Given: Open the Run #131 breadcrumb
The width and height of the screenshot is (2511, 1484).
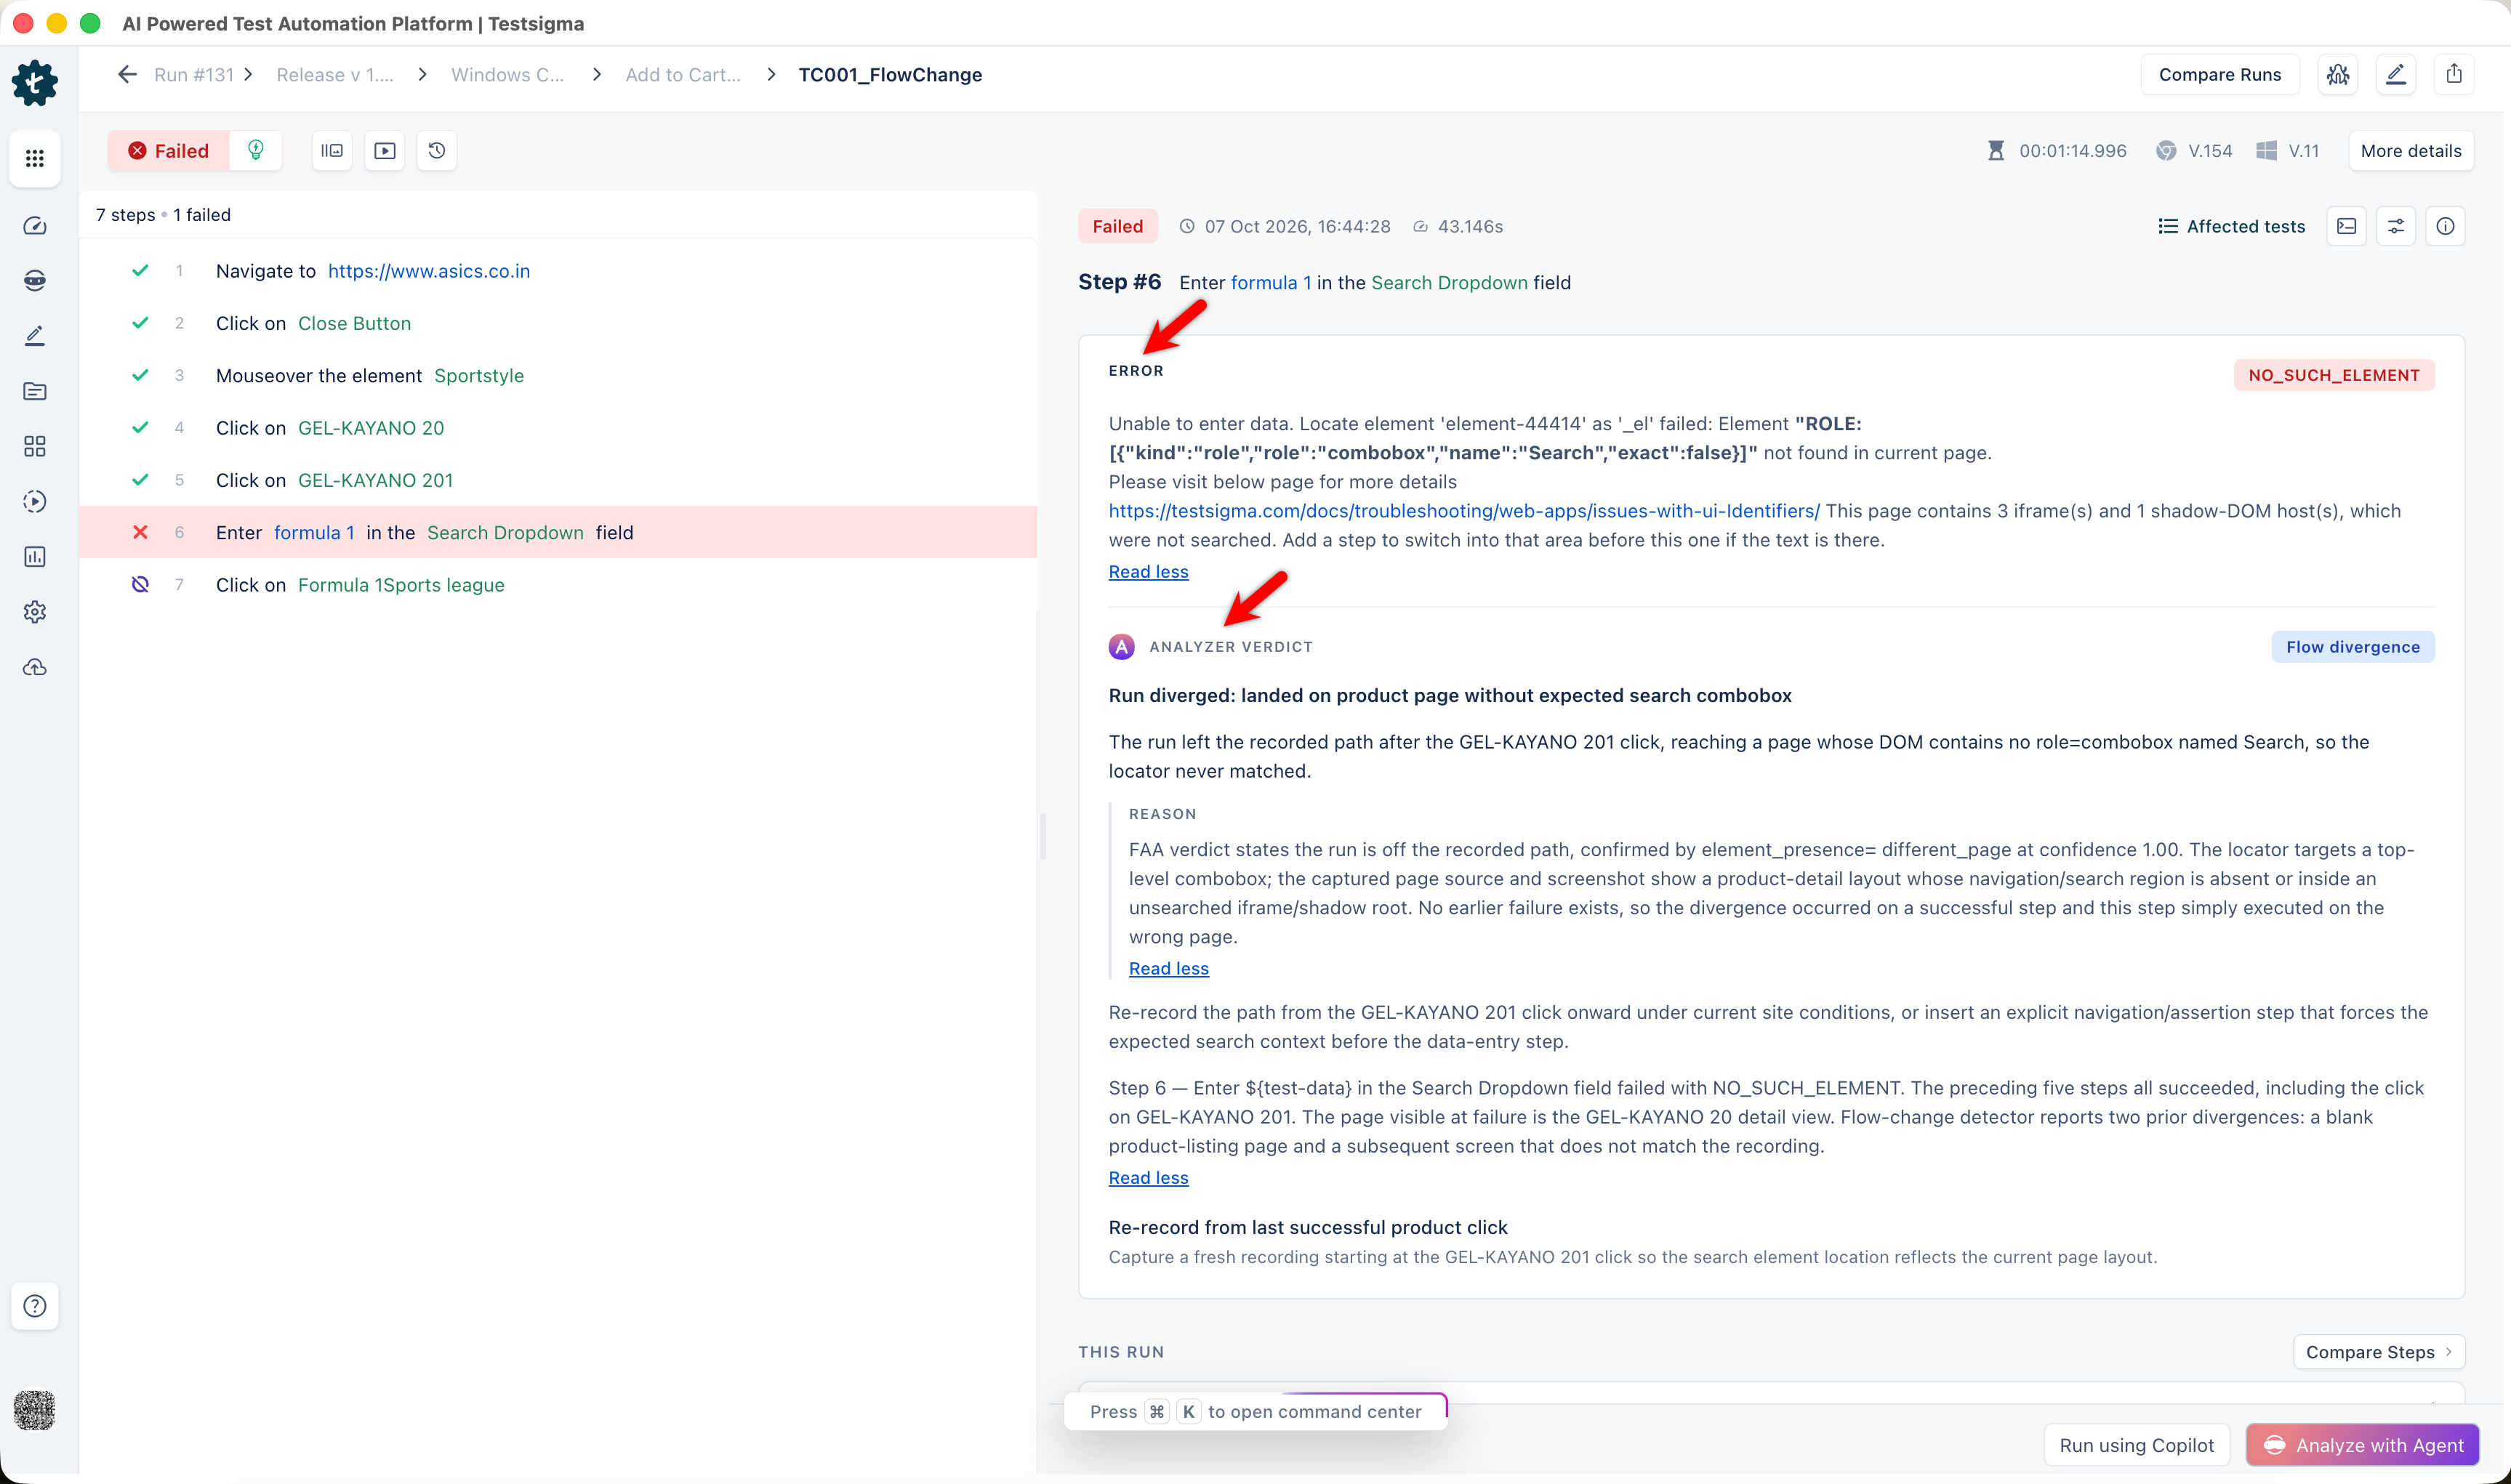Looking at the screenshot, I should coord(194,75).
